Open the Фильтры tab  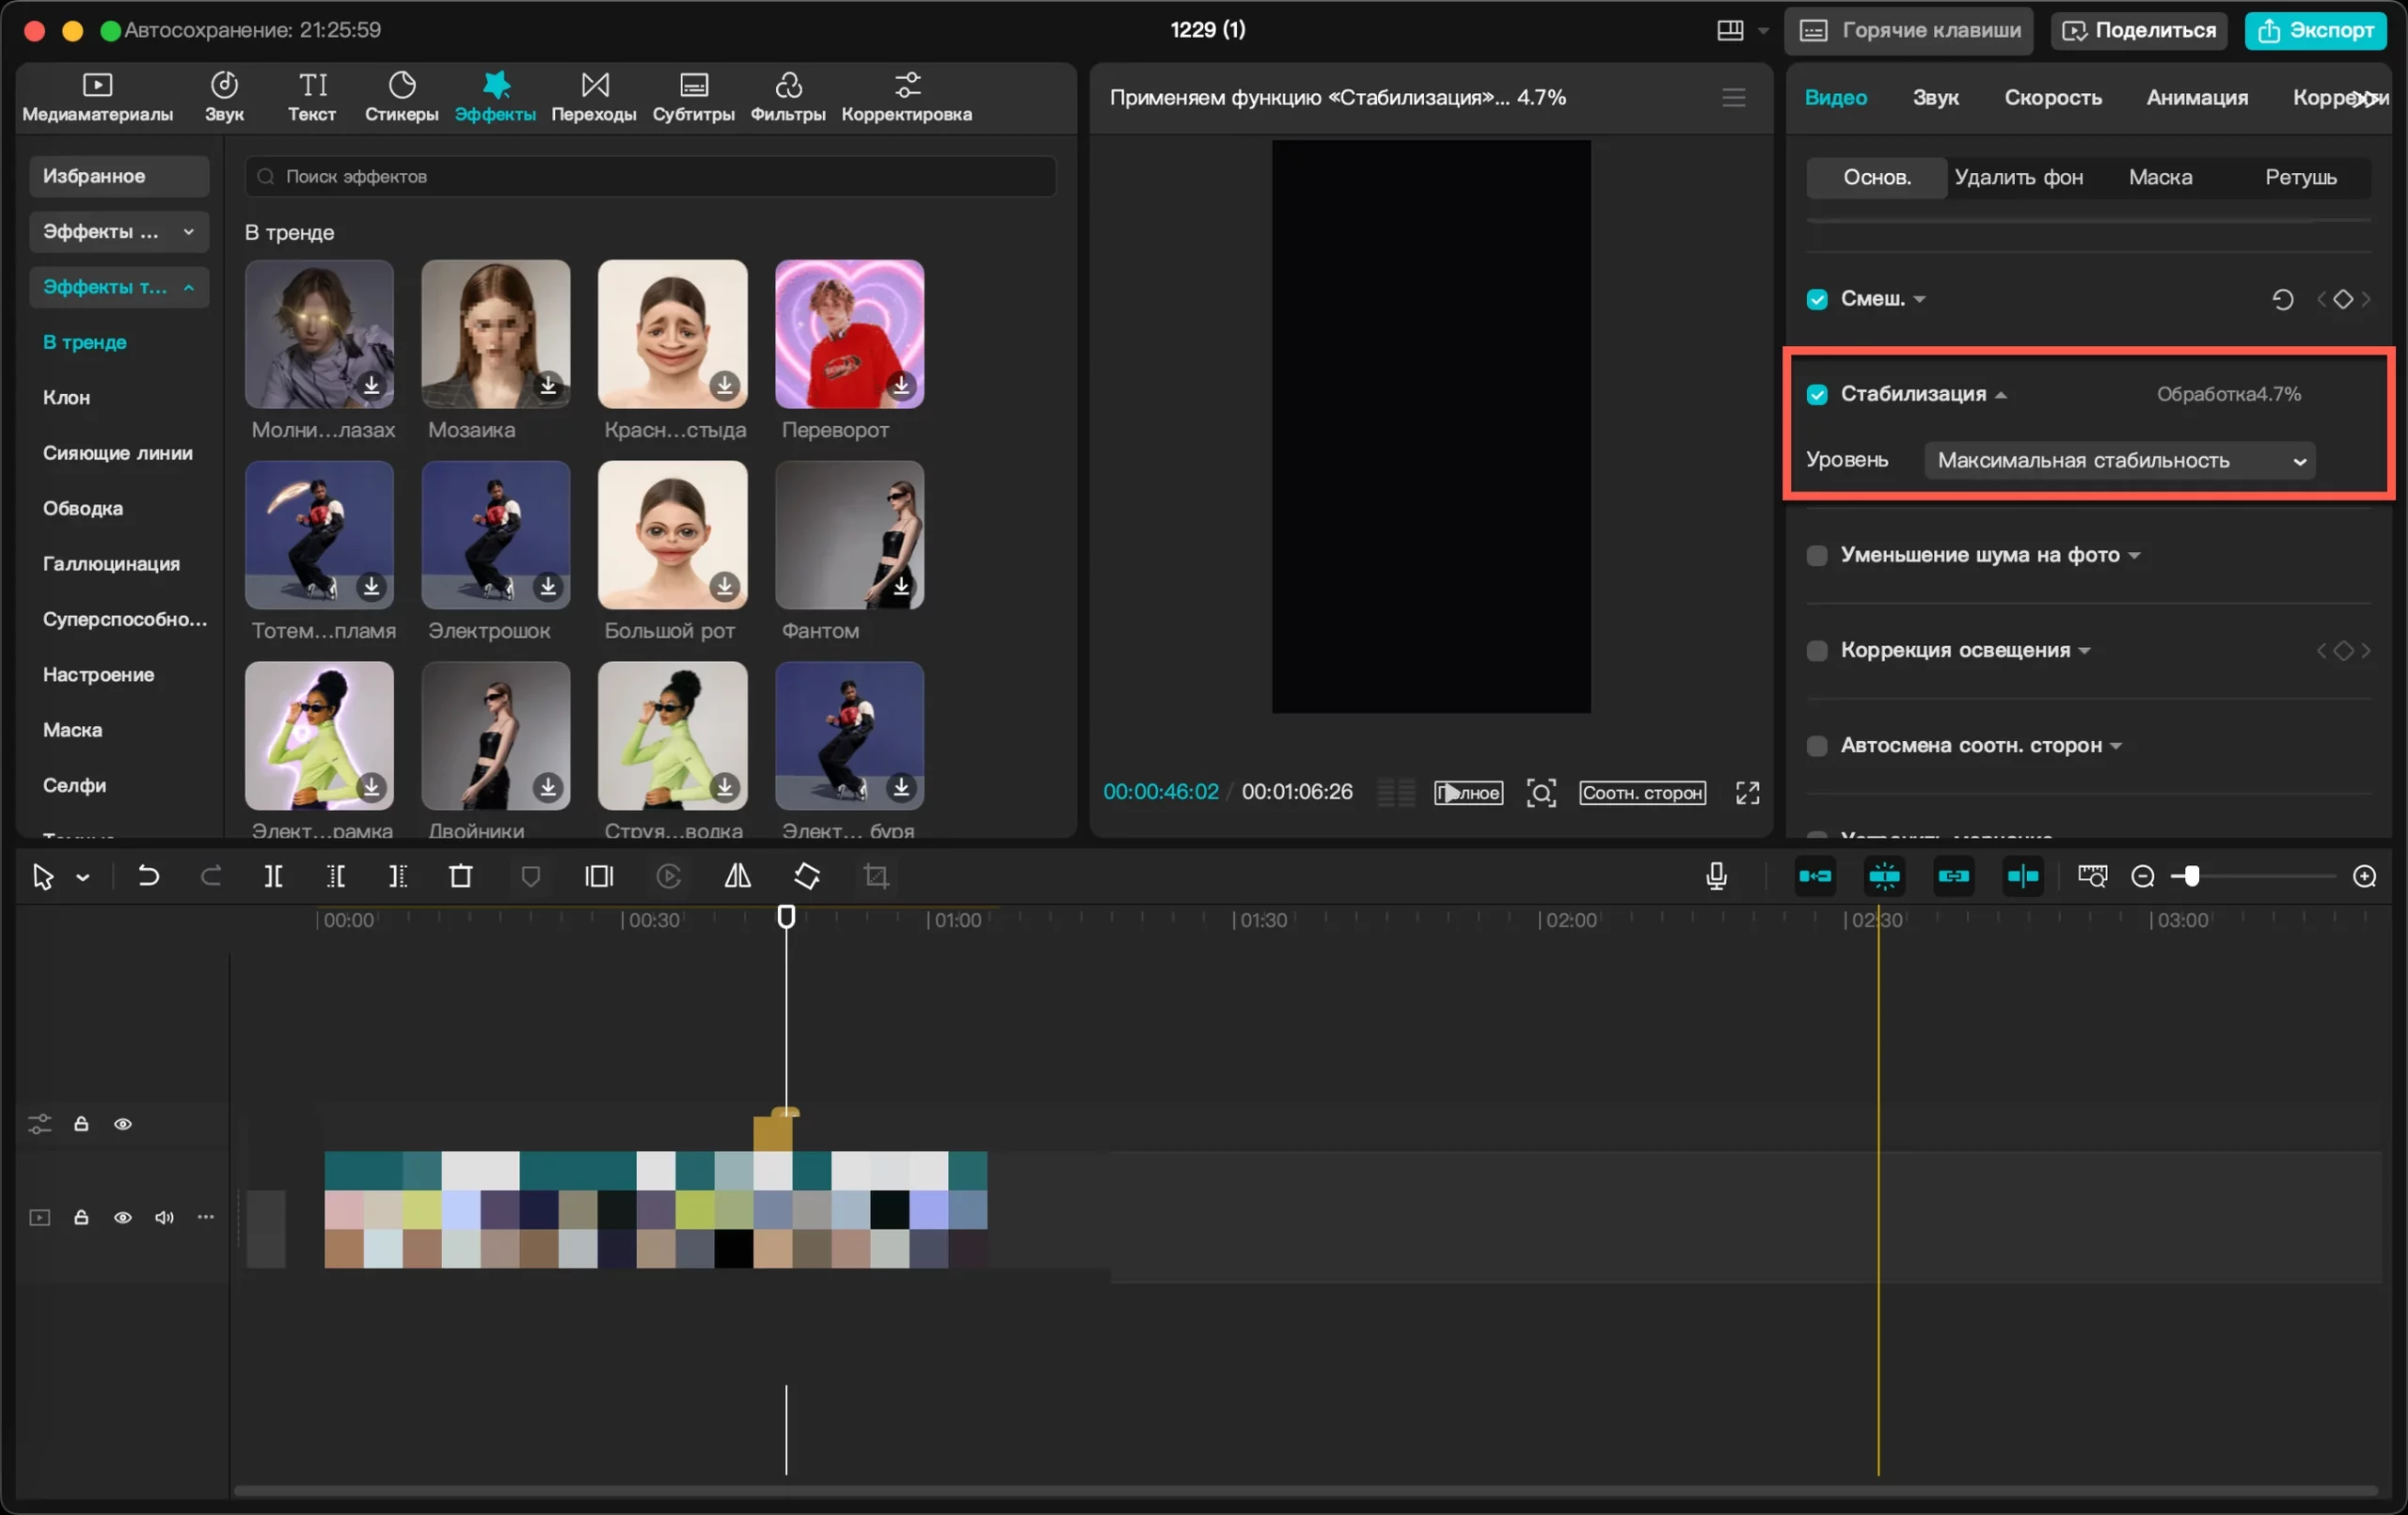(x=788, y=97)
